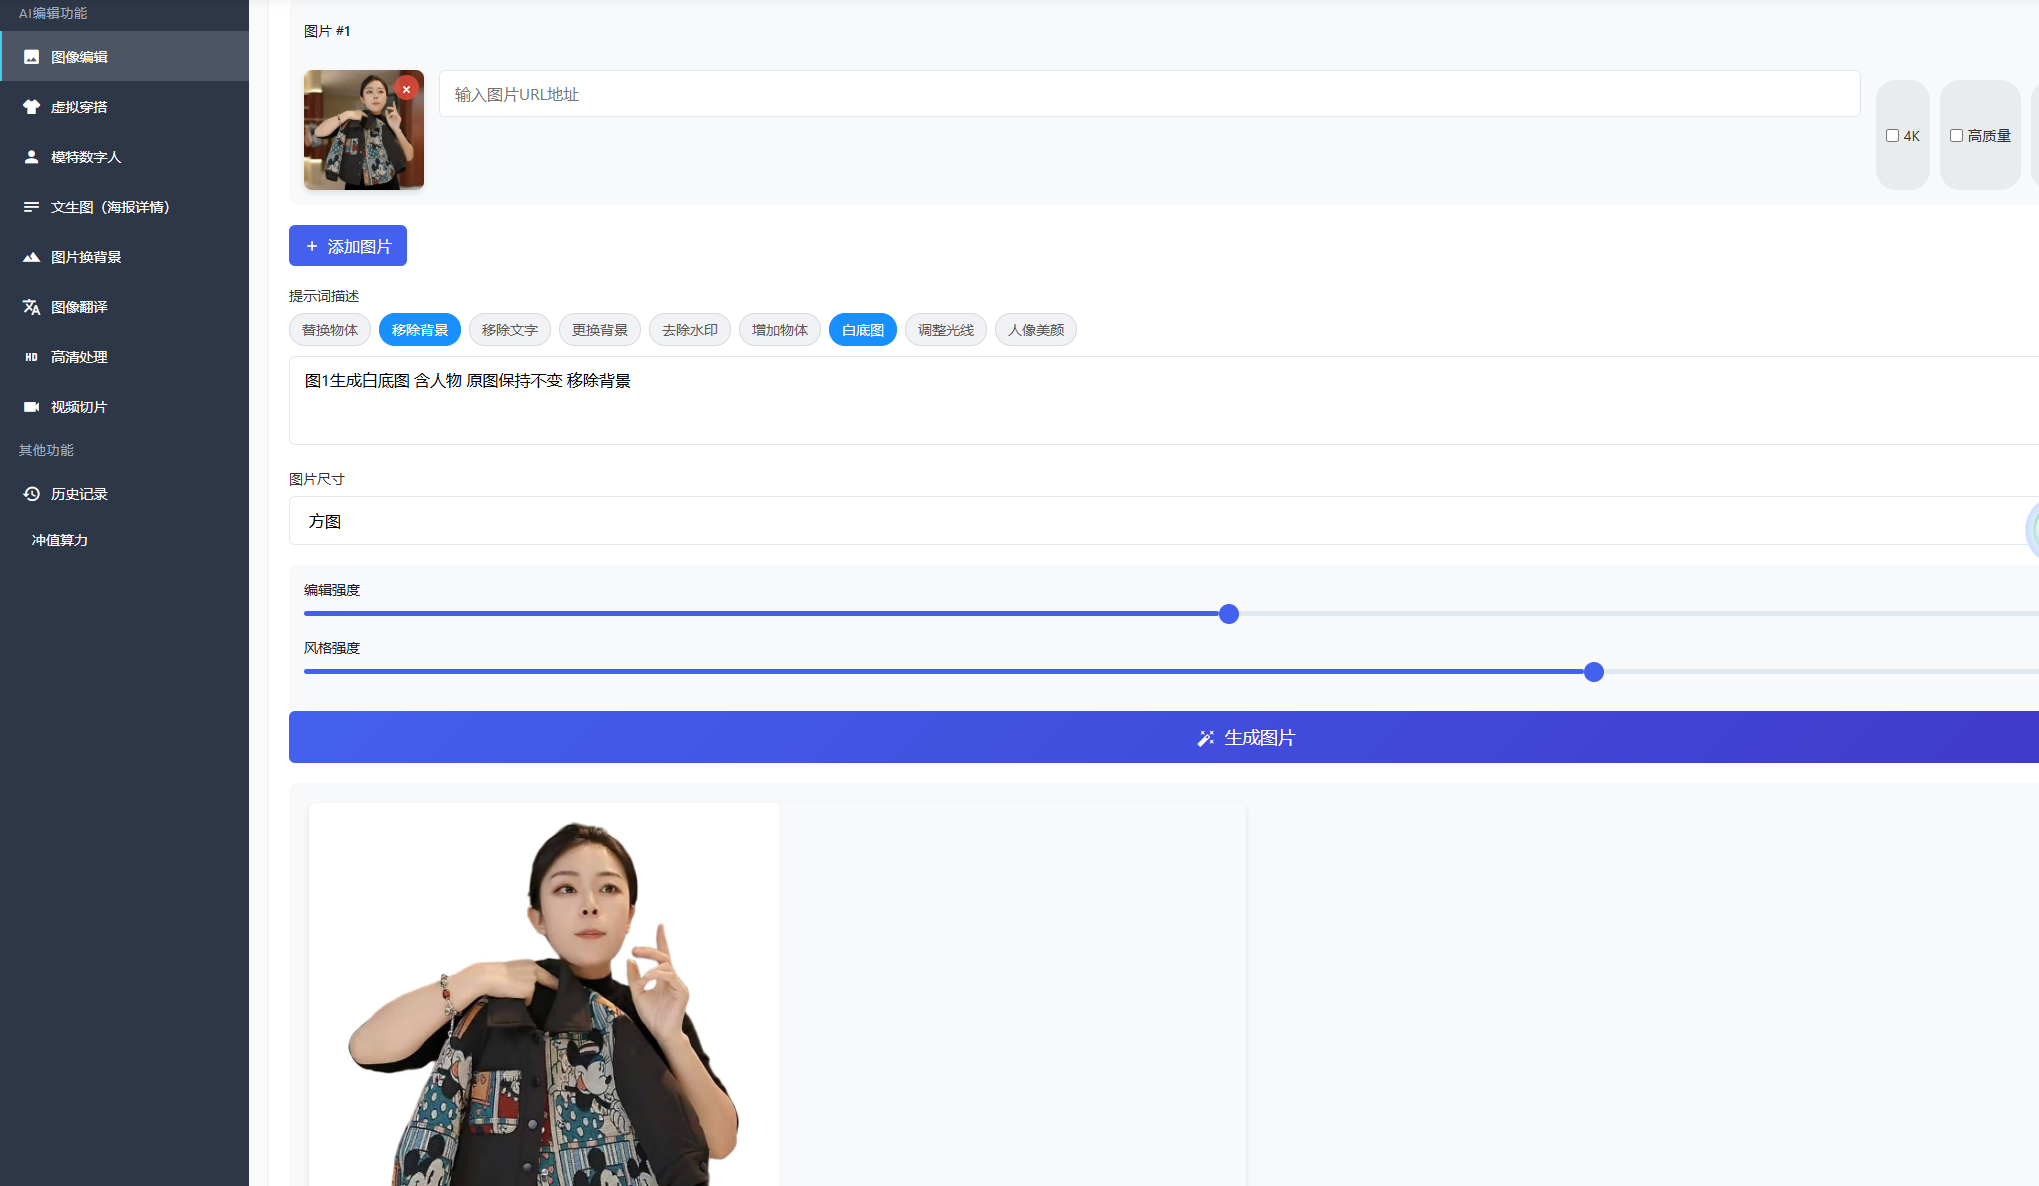Viewport: 2039px width, 1186px height.
Task: Enable the 高质量 checkbox
Action: (x=1956, y=136)
